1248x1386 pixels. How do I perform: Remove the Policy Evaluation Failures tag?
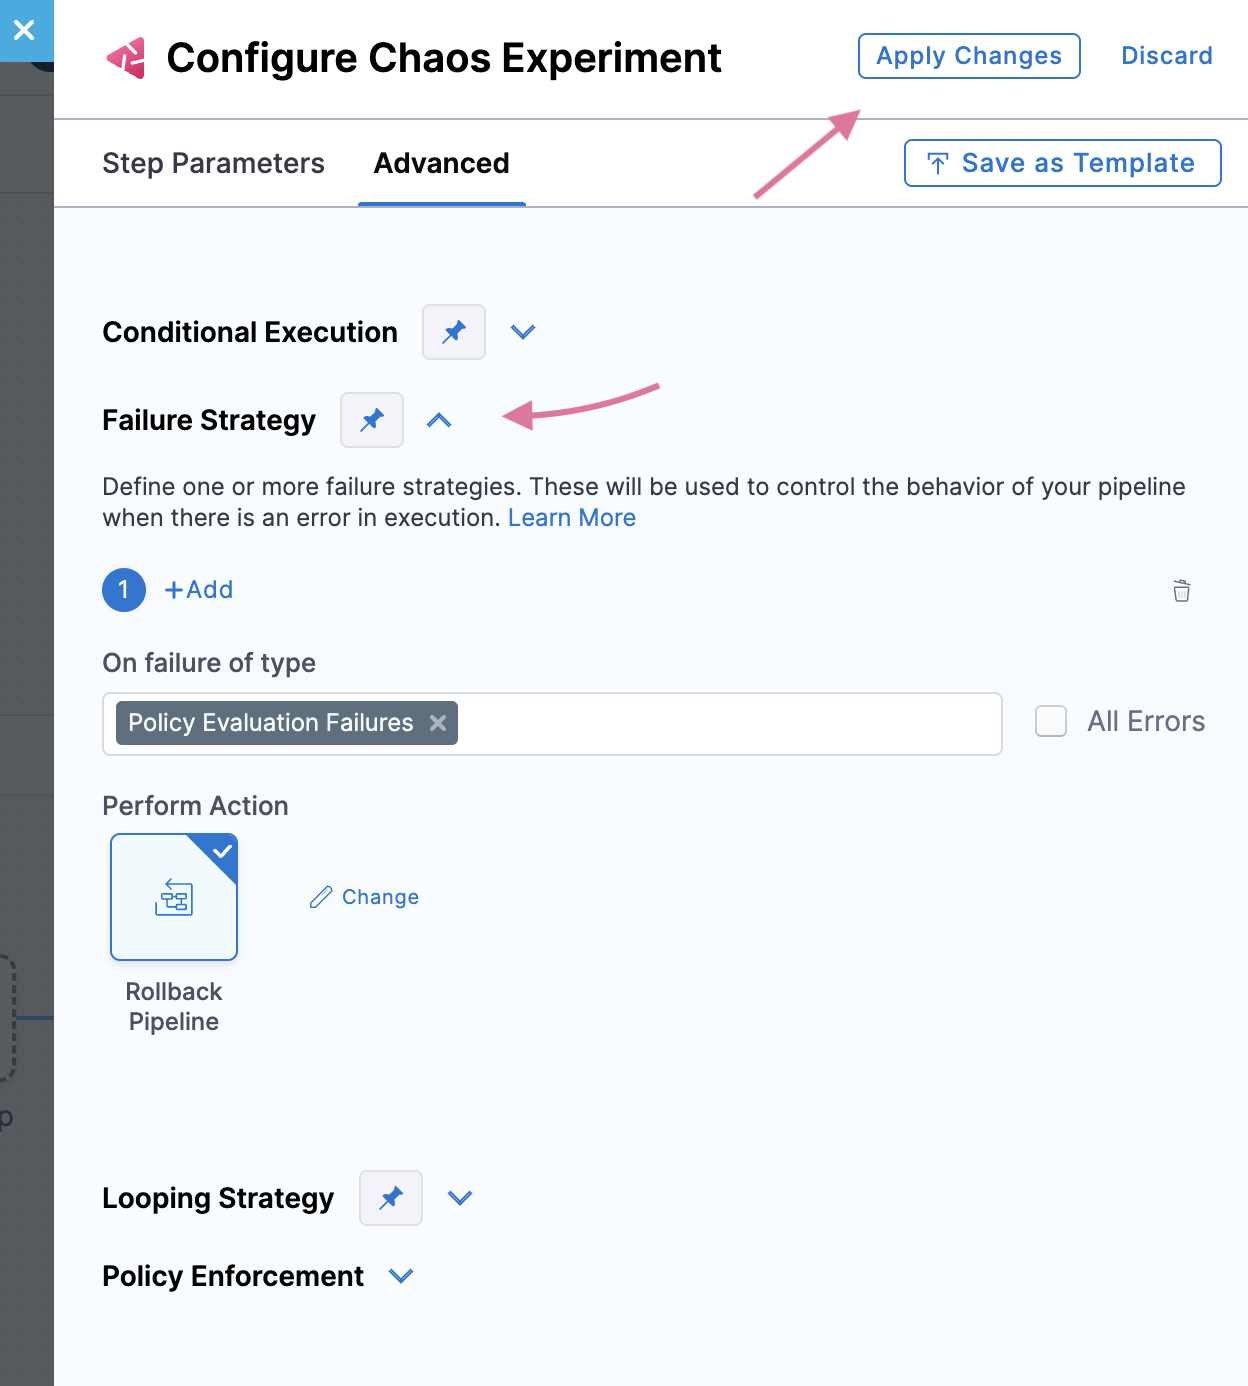(438, 723)
